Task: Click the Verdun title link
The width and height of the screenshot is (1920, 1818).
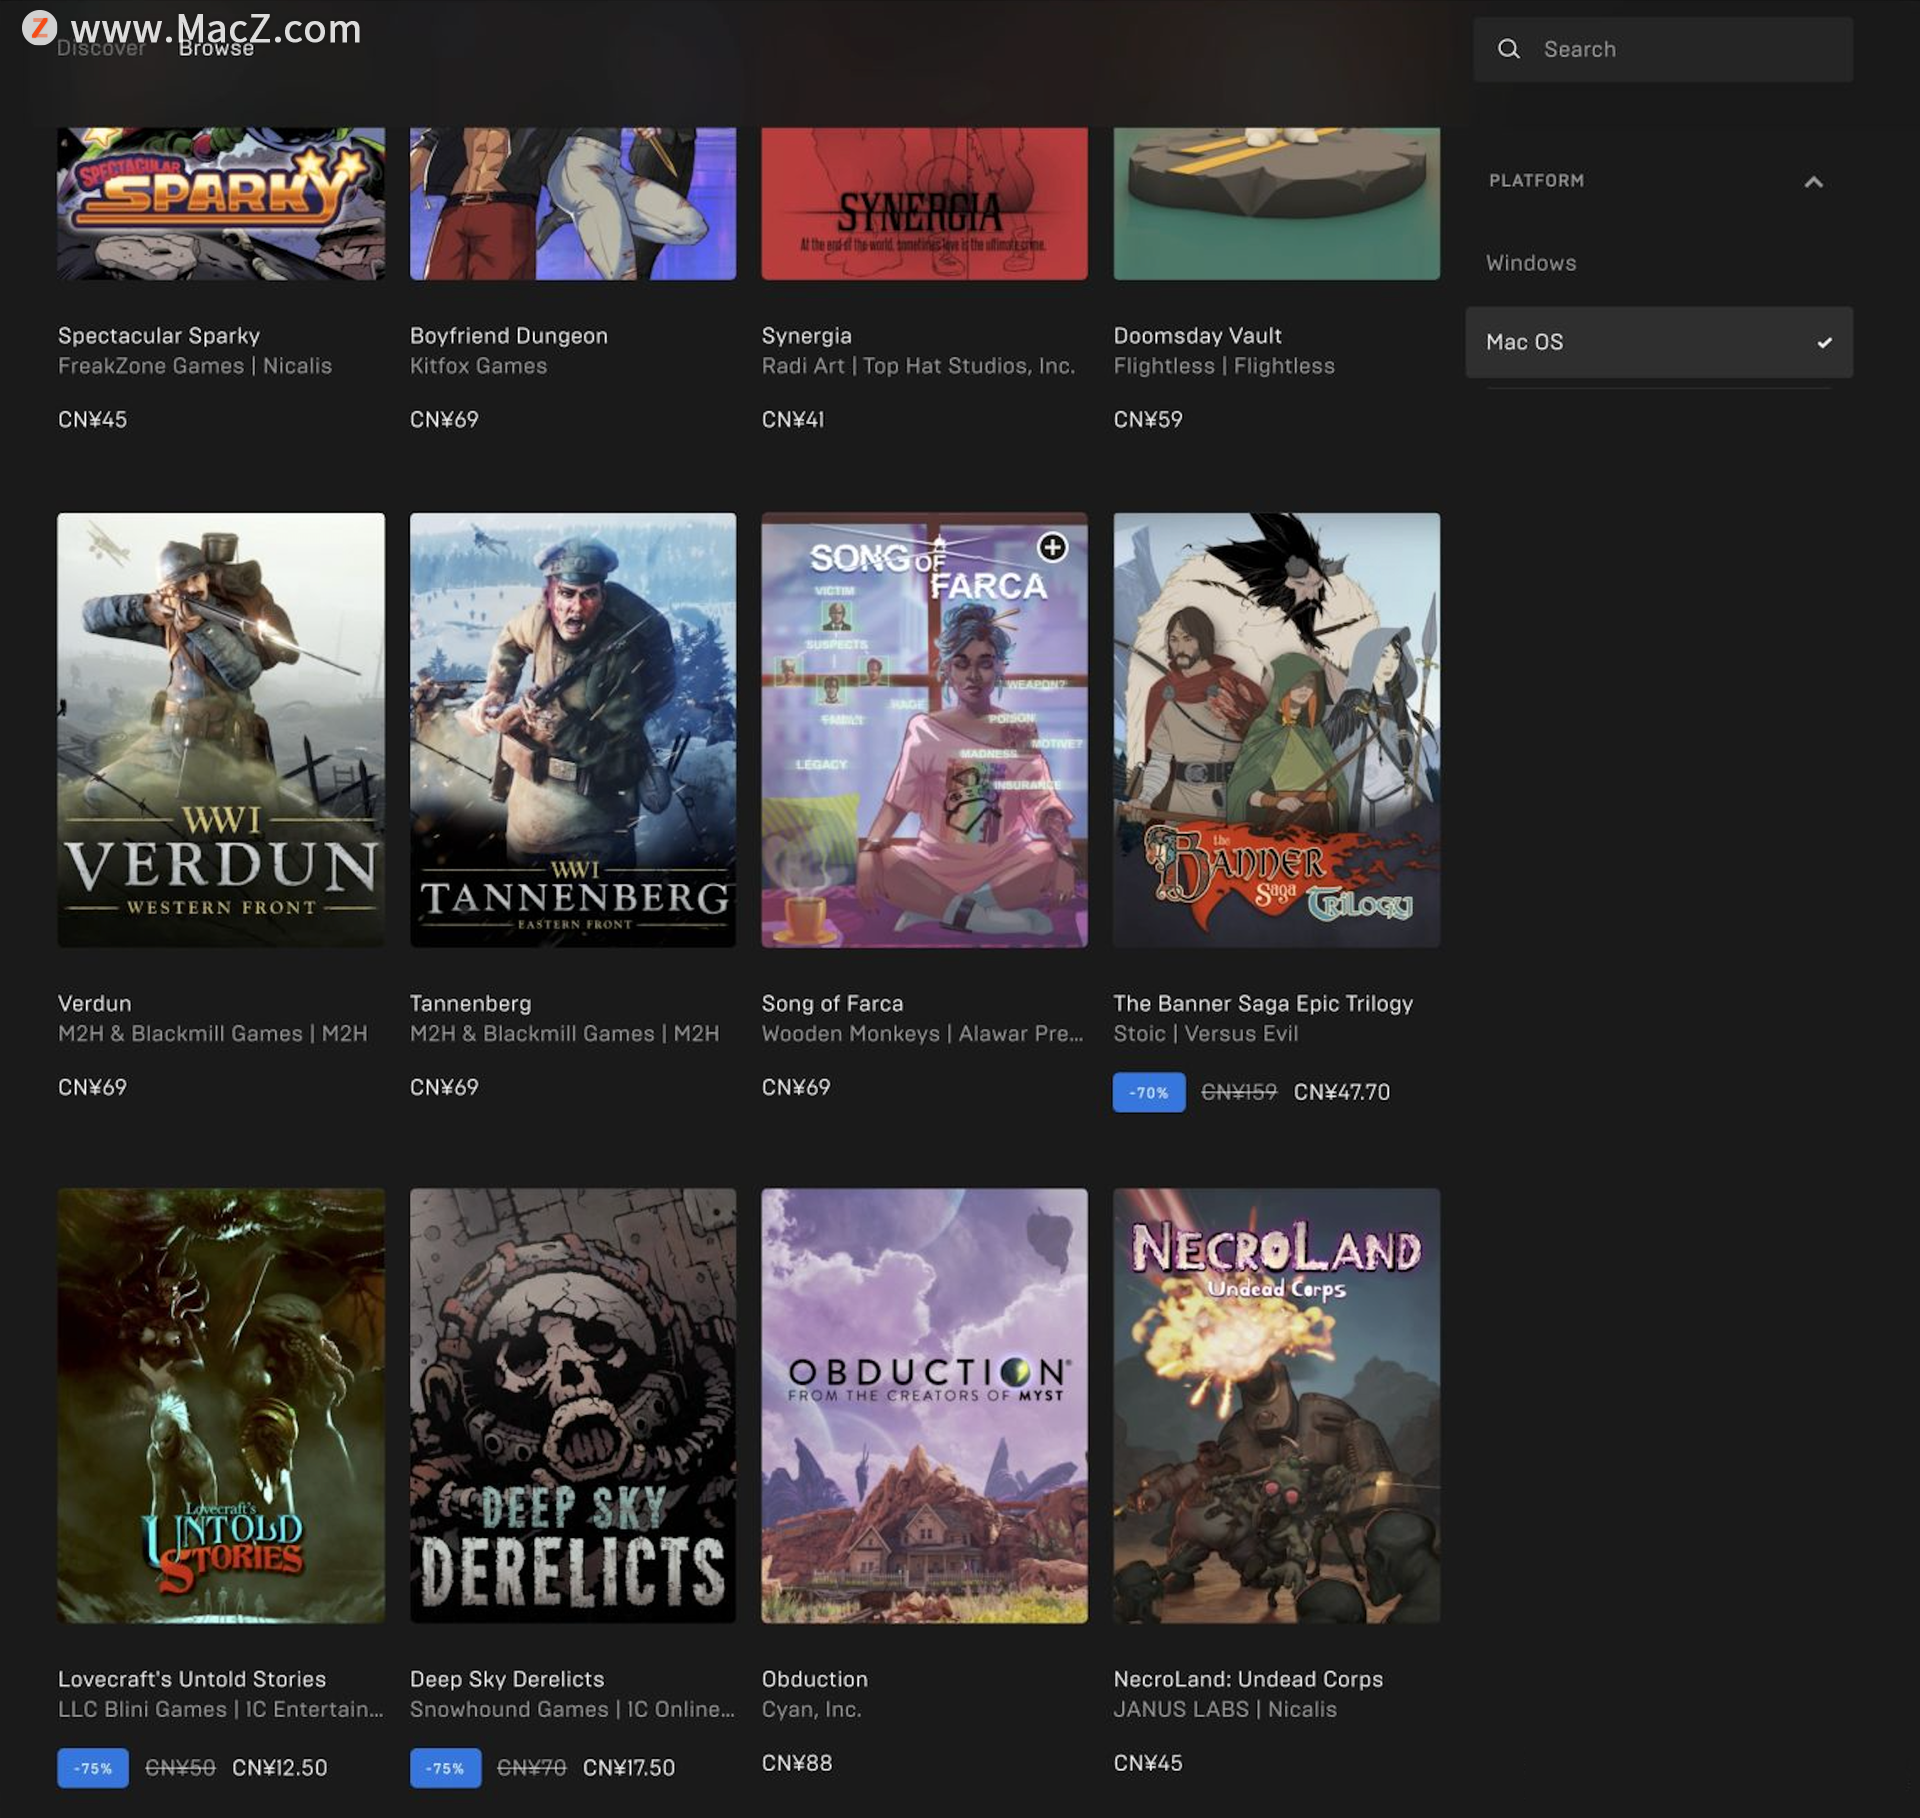Action: tap(94, 1003)
